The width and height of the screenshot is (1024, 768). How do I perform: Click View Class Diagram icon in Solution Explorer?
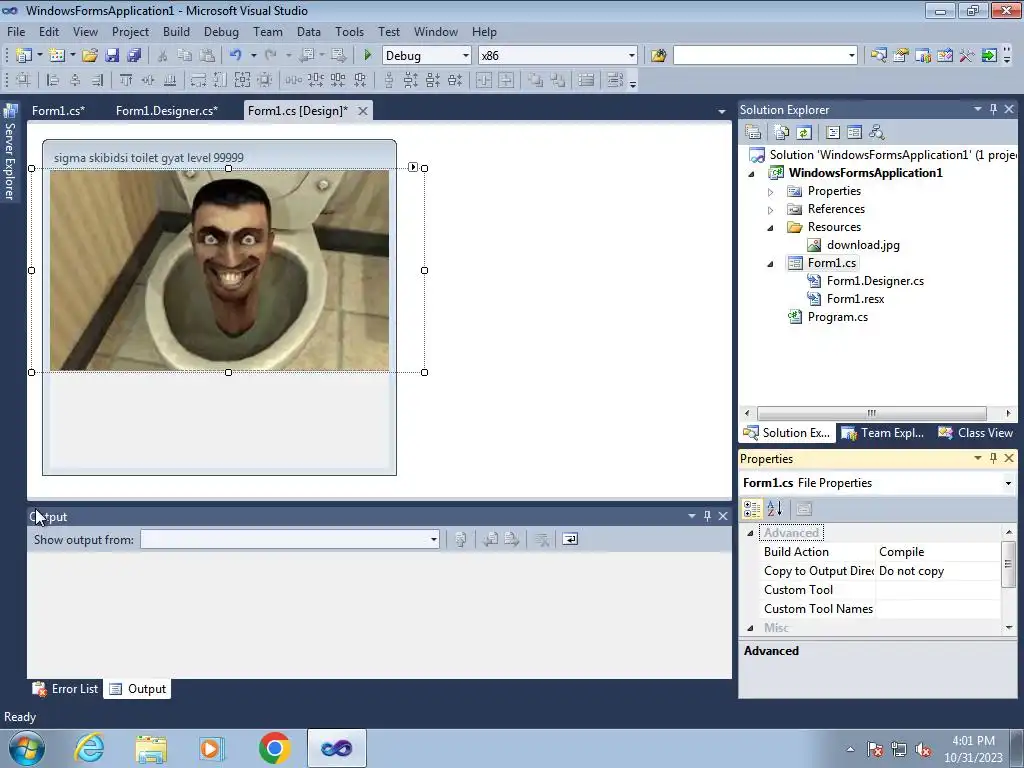click(x=876, y=133)
